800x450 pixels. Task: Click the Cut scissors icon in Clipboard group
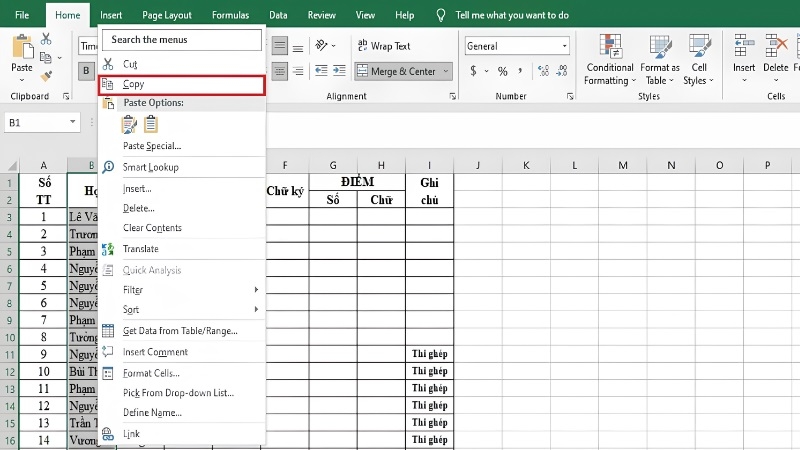(46, 39)
